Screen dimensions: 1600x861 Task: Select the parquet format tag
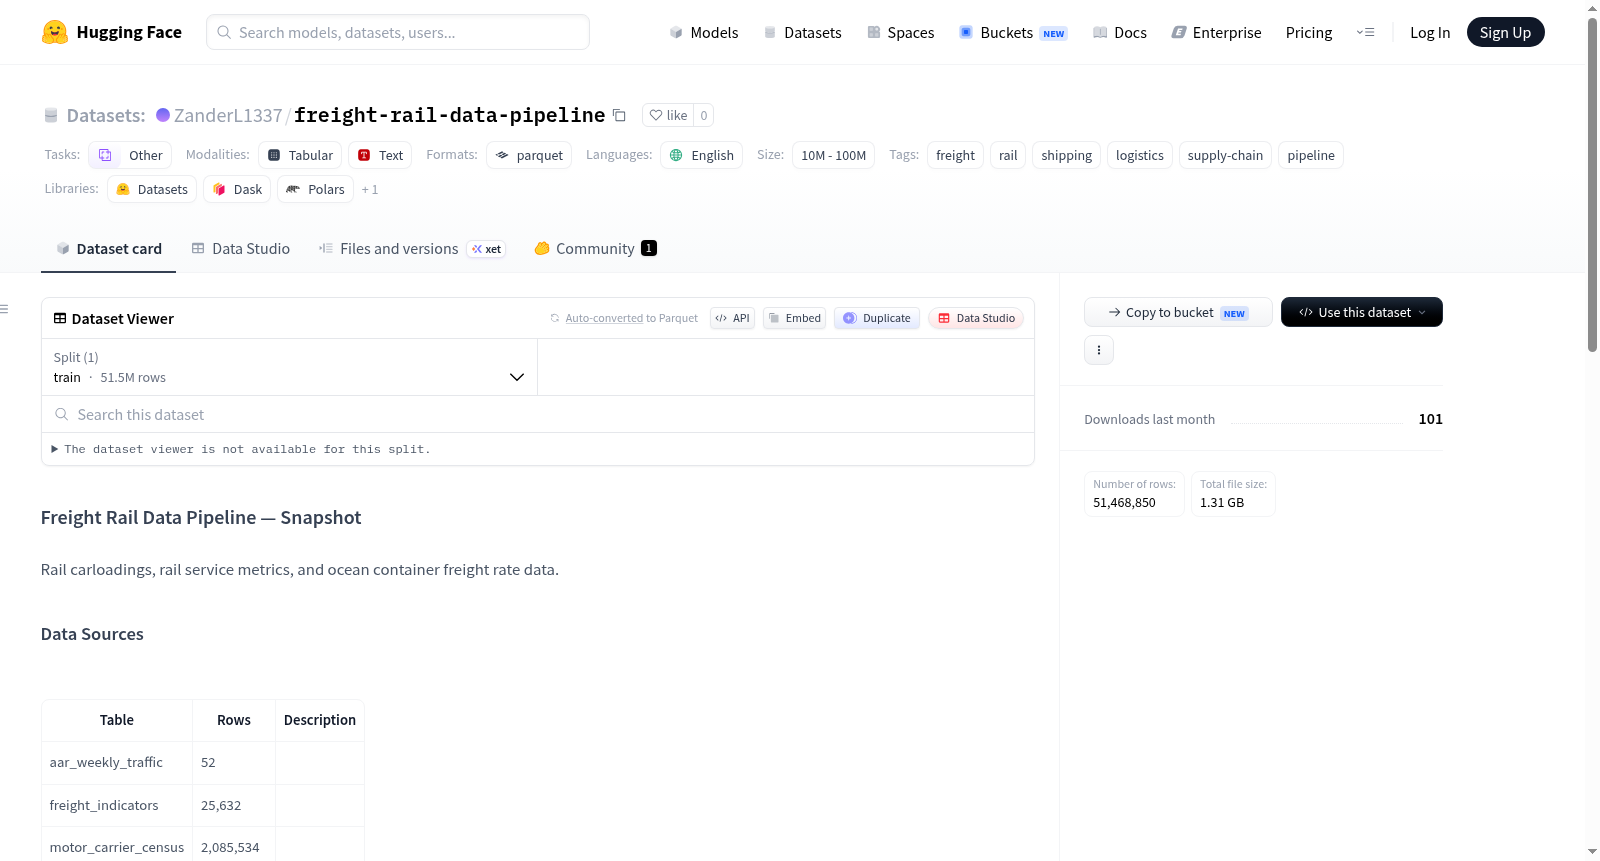tap(529, 155)
